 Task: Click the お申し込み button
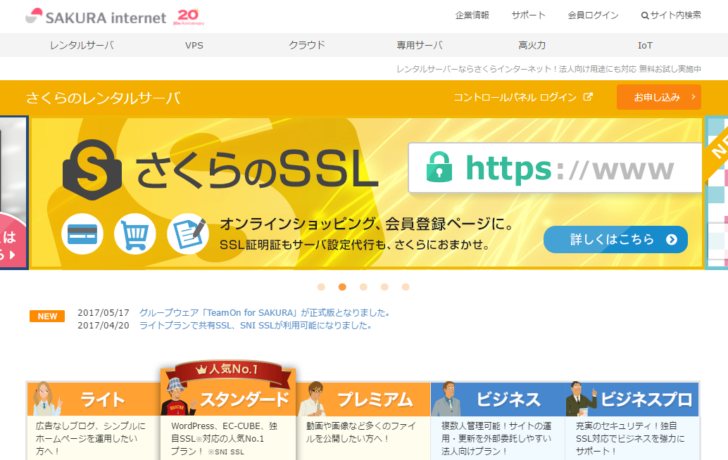click(659, 97)
